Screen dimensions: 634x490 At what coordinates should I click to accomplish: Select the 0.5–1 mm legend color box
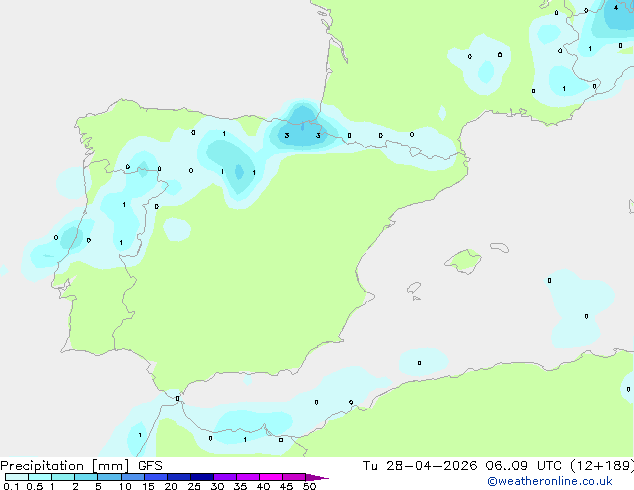point(40,477)
